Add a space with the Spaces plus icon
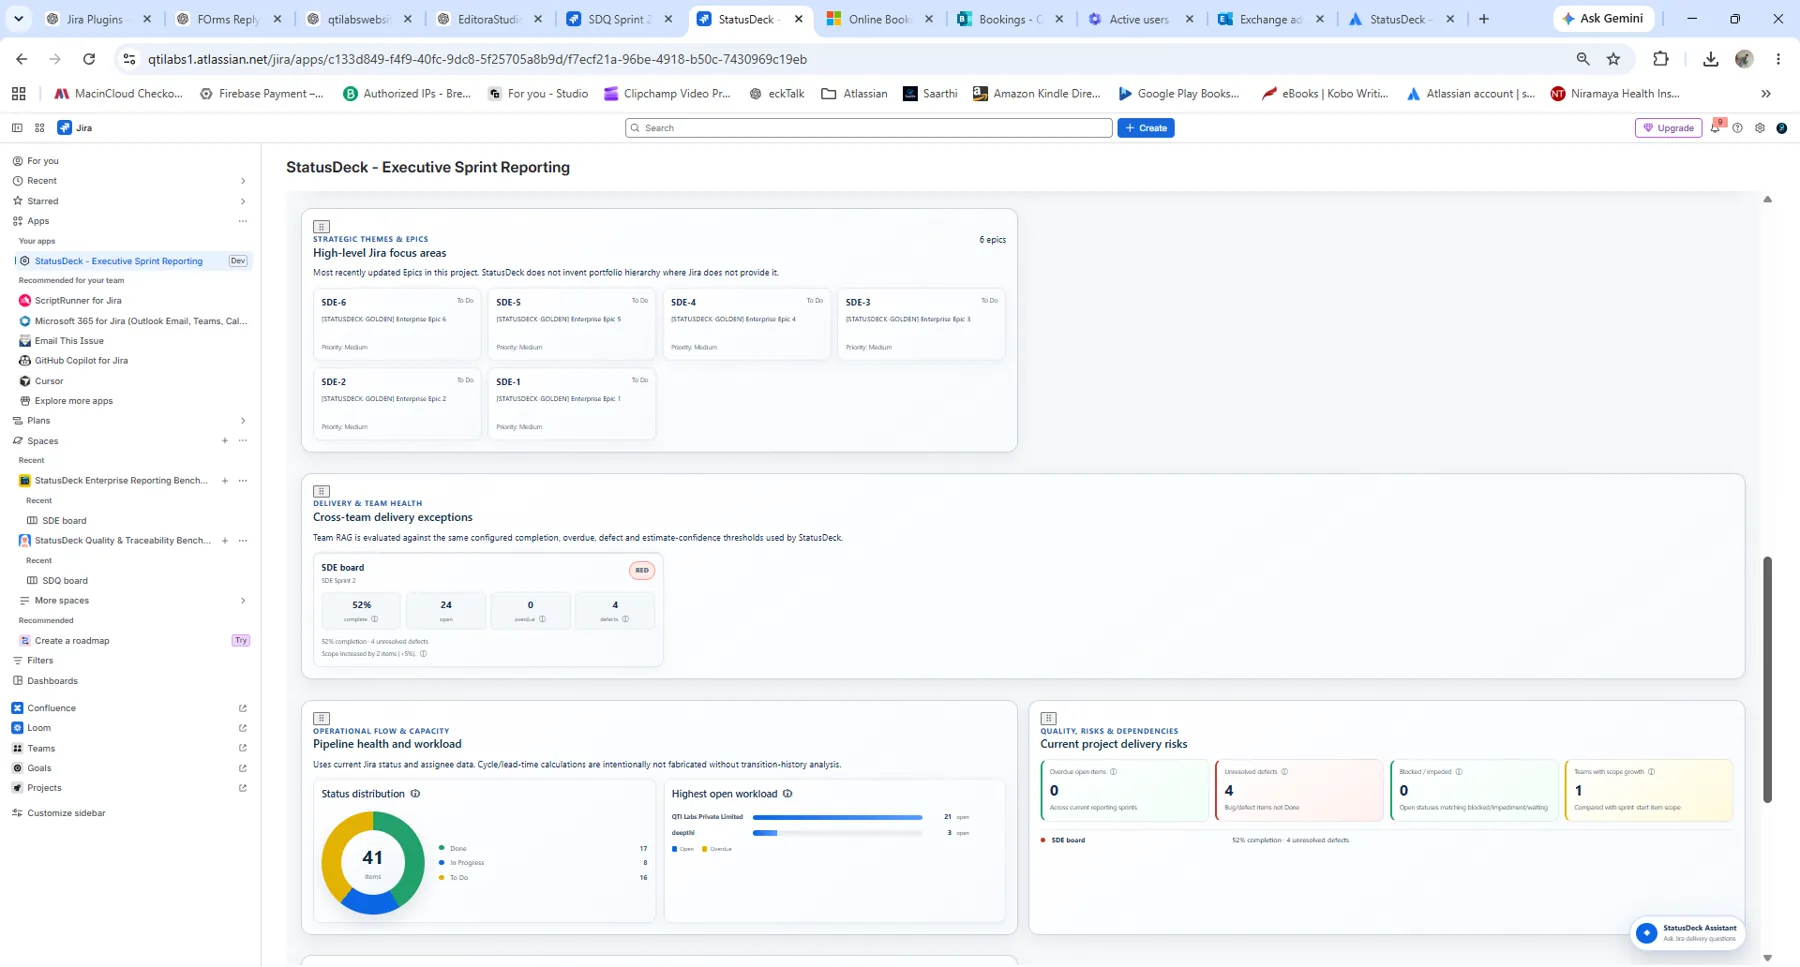Screen dimensions: 1800x967 click(x=225, y=441)
